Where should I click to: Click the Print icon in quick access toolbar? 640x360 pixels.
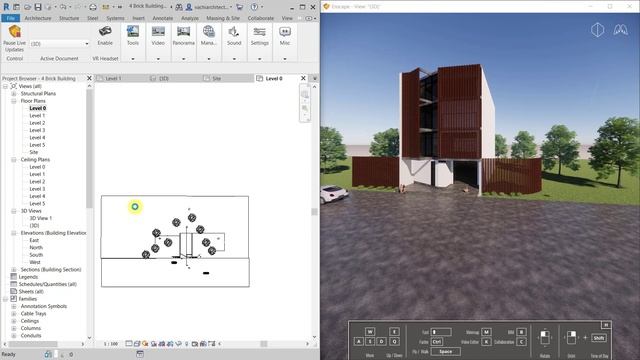tap(93, 7)
